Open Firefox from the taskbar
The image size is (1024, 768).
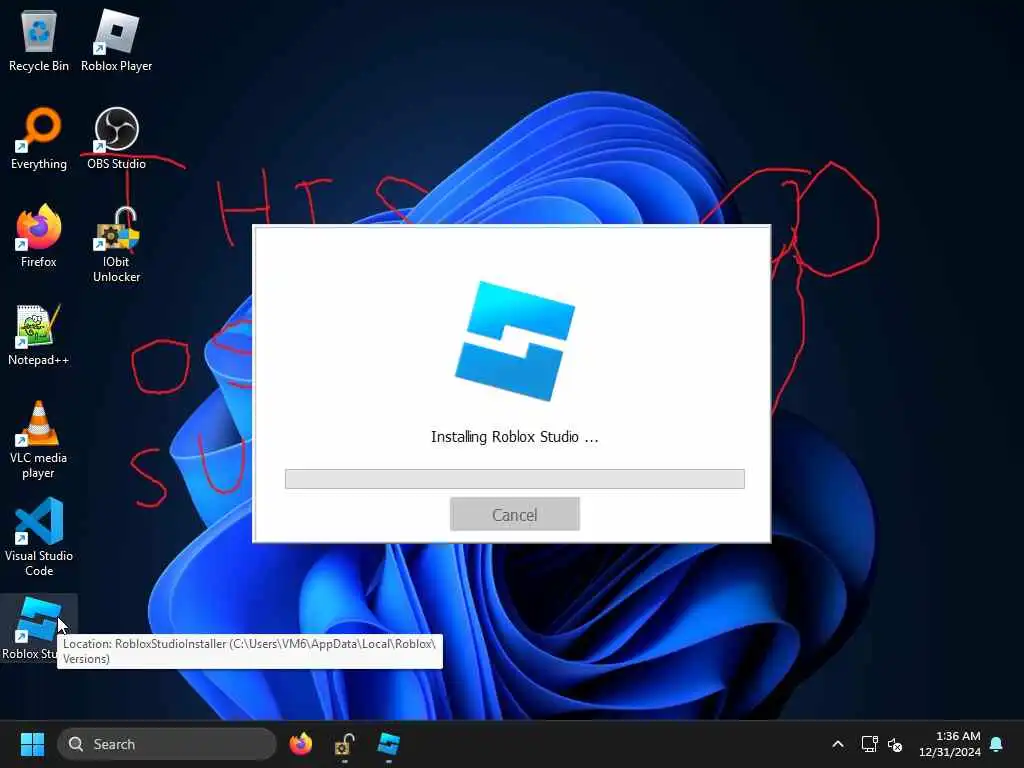(x=300, y=744)
